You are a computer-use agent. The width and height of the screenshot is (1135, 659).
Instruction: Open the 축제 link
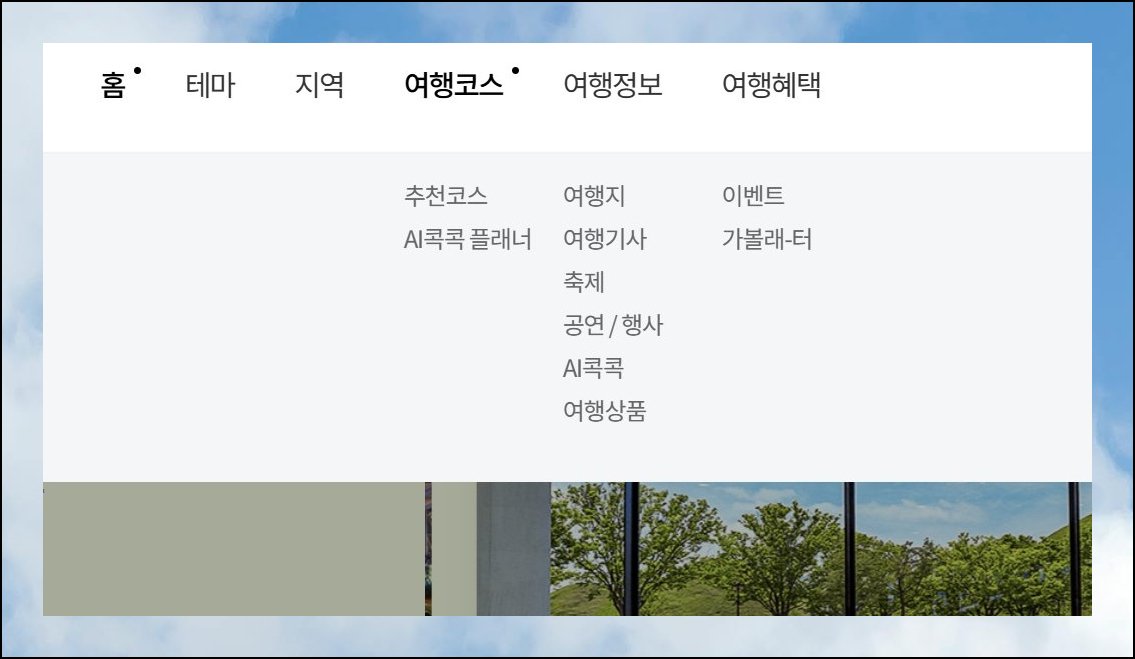[583, 282]
